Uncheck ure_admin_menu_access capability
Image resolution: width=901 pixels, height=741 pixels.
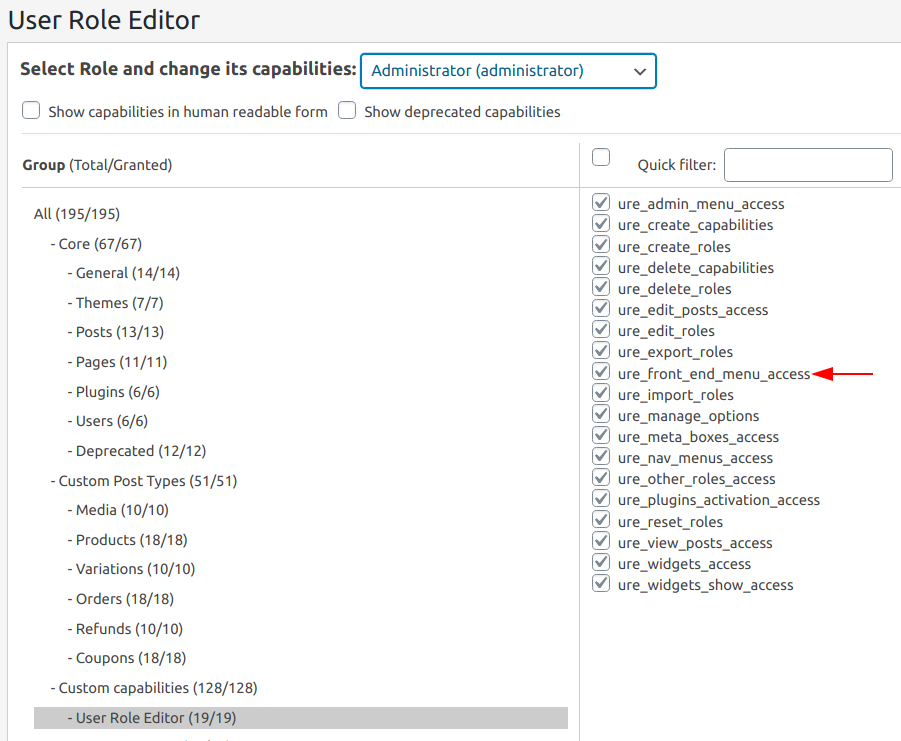pos(601,202)
